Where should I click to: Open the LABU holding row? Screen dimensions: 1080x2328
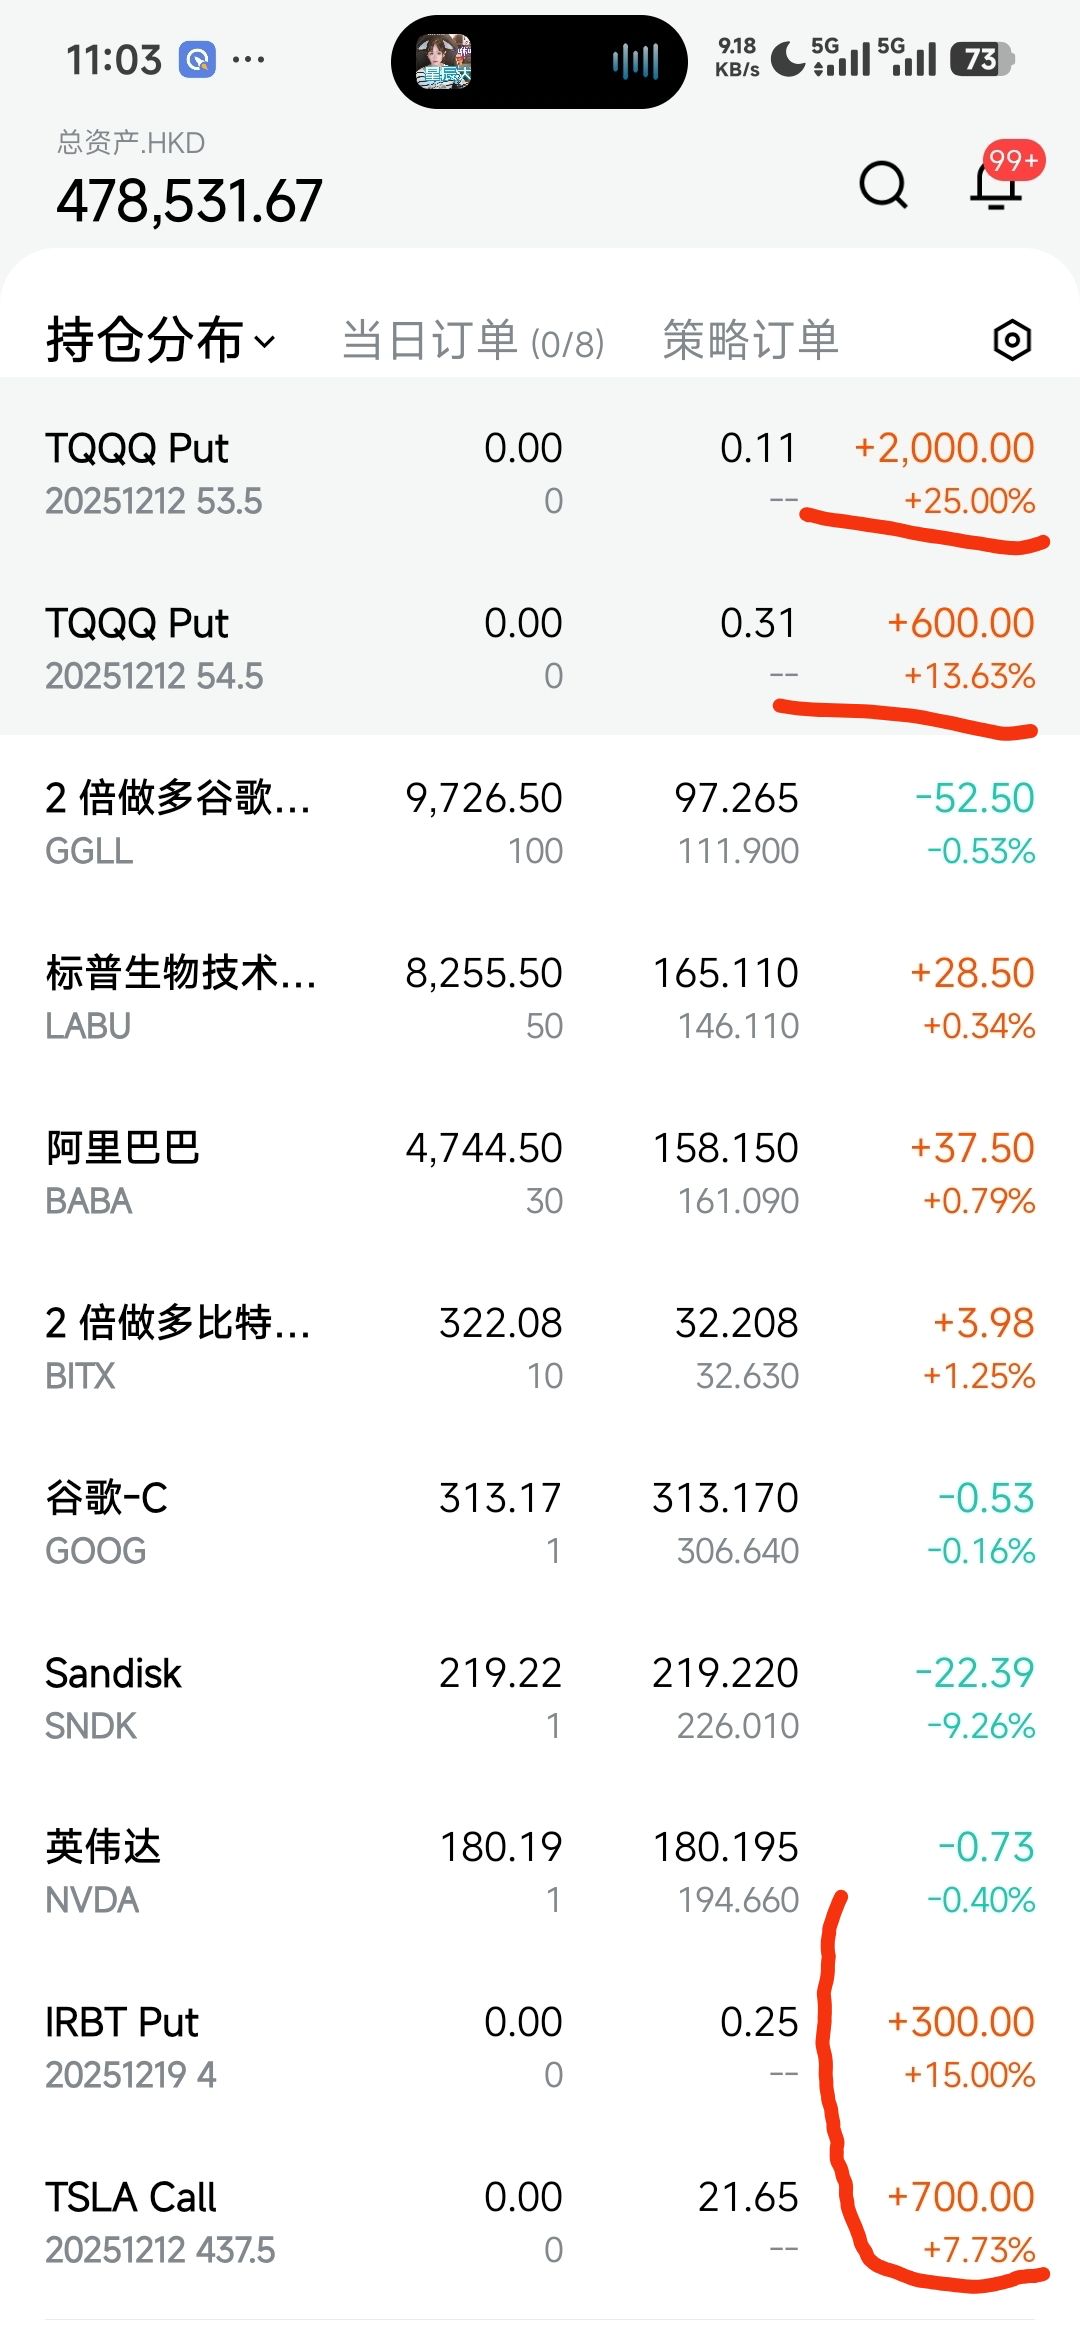[540, 998]
